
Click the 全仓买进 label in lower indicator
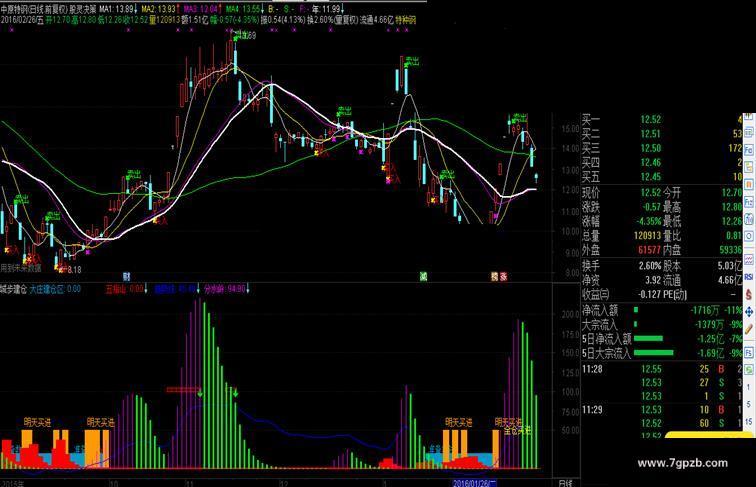point(517,430)
